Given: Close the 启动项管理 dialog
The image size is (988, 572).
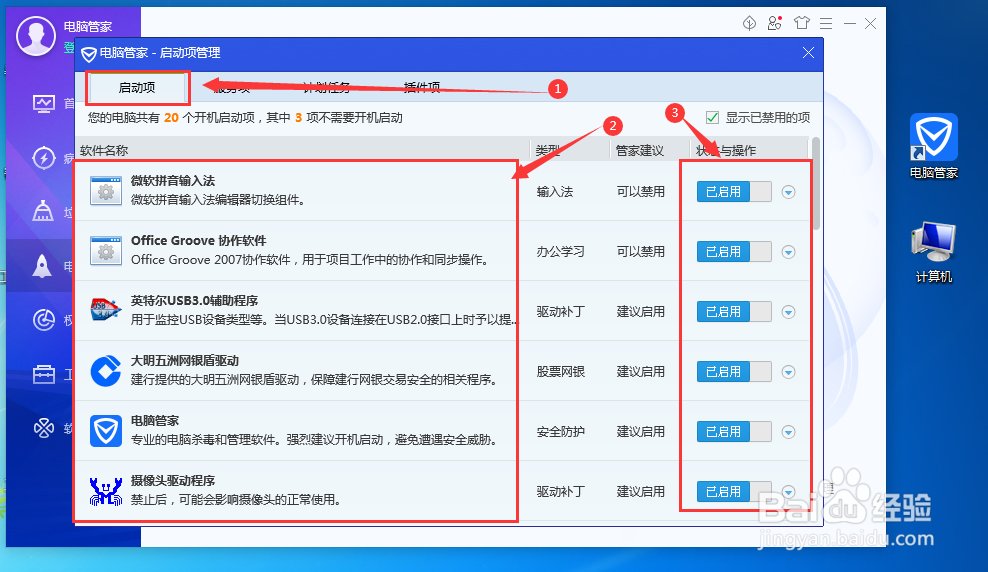Looking at the screenshot, I should tap(808, 53).
